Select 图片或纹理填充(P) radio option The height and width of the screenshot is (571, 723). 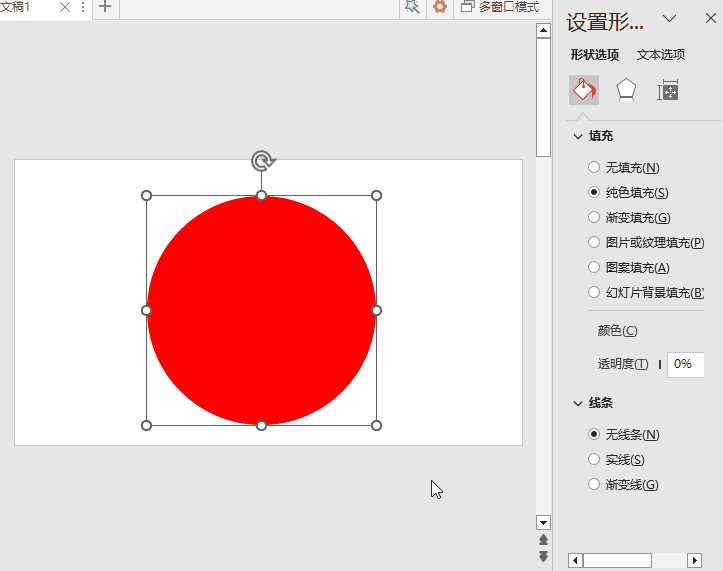pyautogui.click(x=646, y=242)
